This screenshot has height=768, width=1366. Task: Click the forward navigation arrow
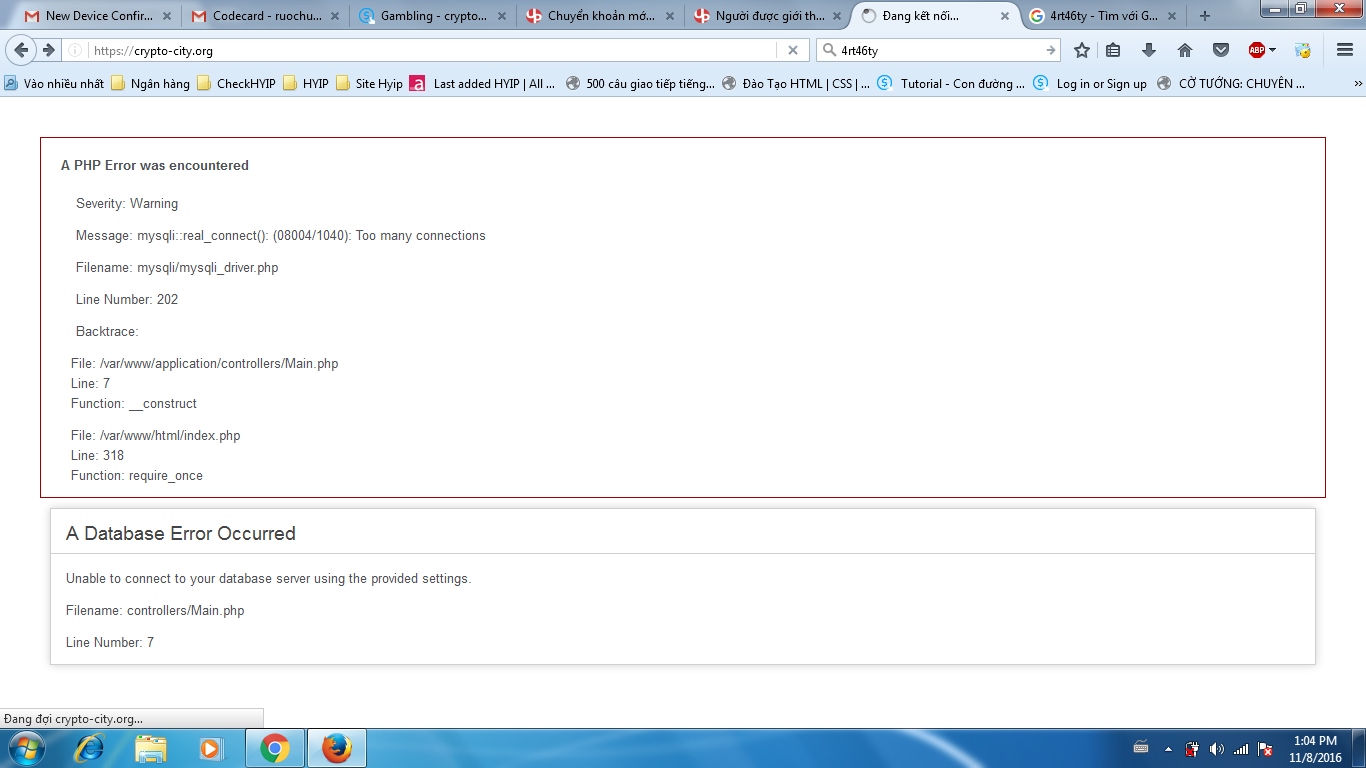(x=48, y=50)
